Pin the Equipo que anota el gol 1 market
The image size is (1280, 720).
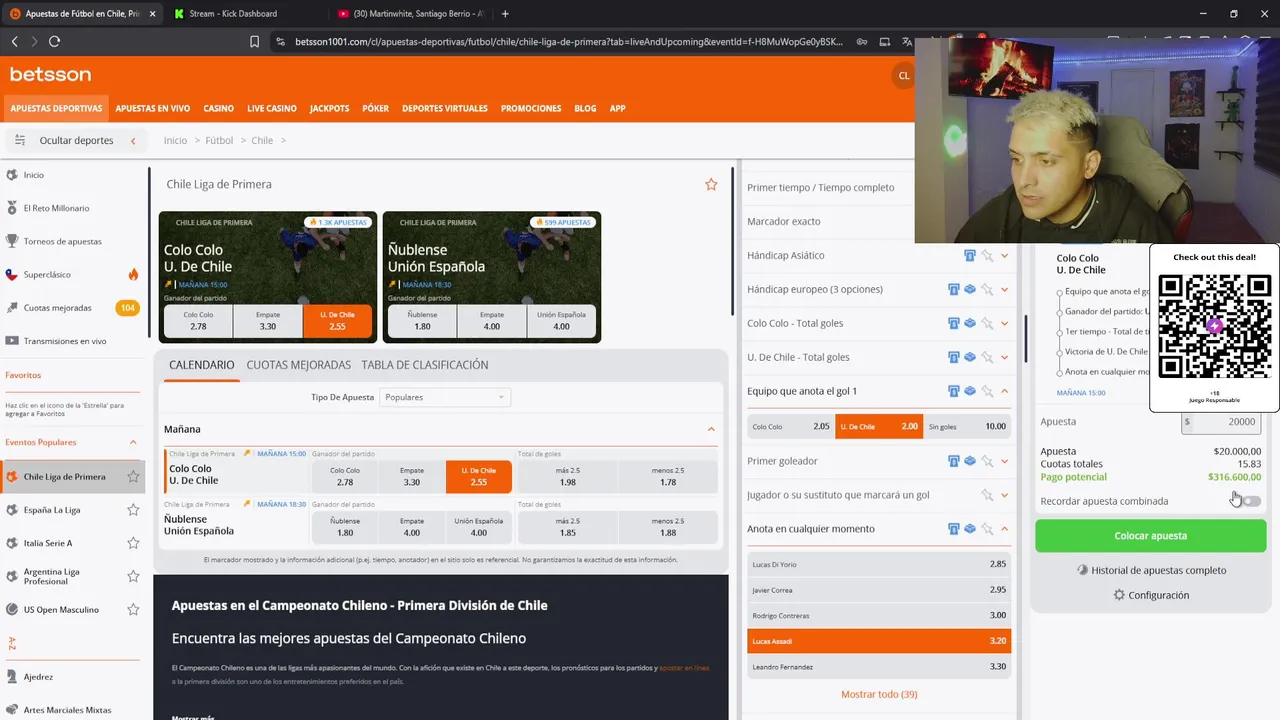987,391
